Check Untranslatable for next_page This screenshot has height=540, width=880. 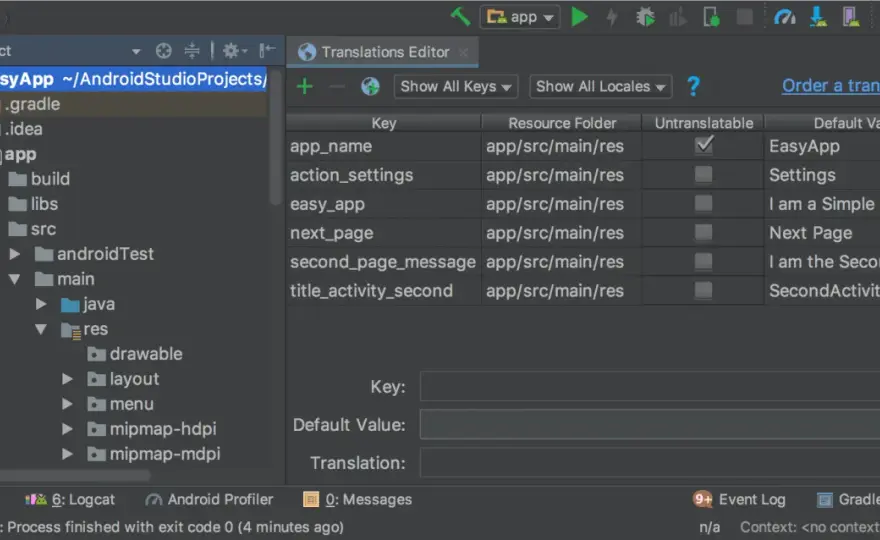click(x=703, y=232)
